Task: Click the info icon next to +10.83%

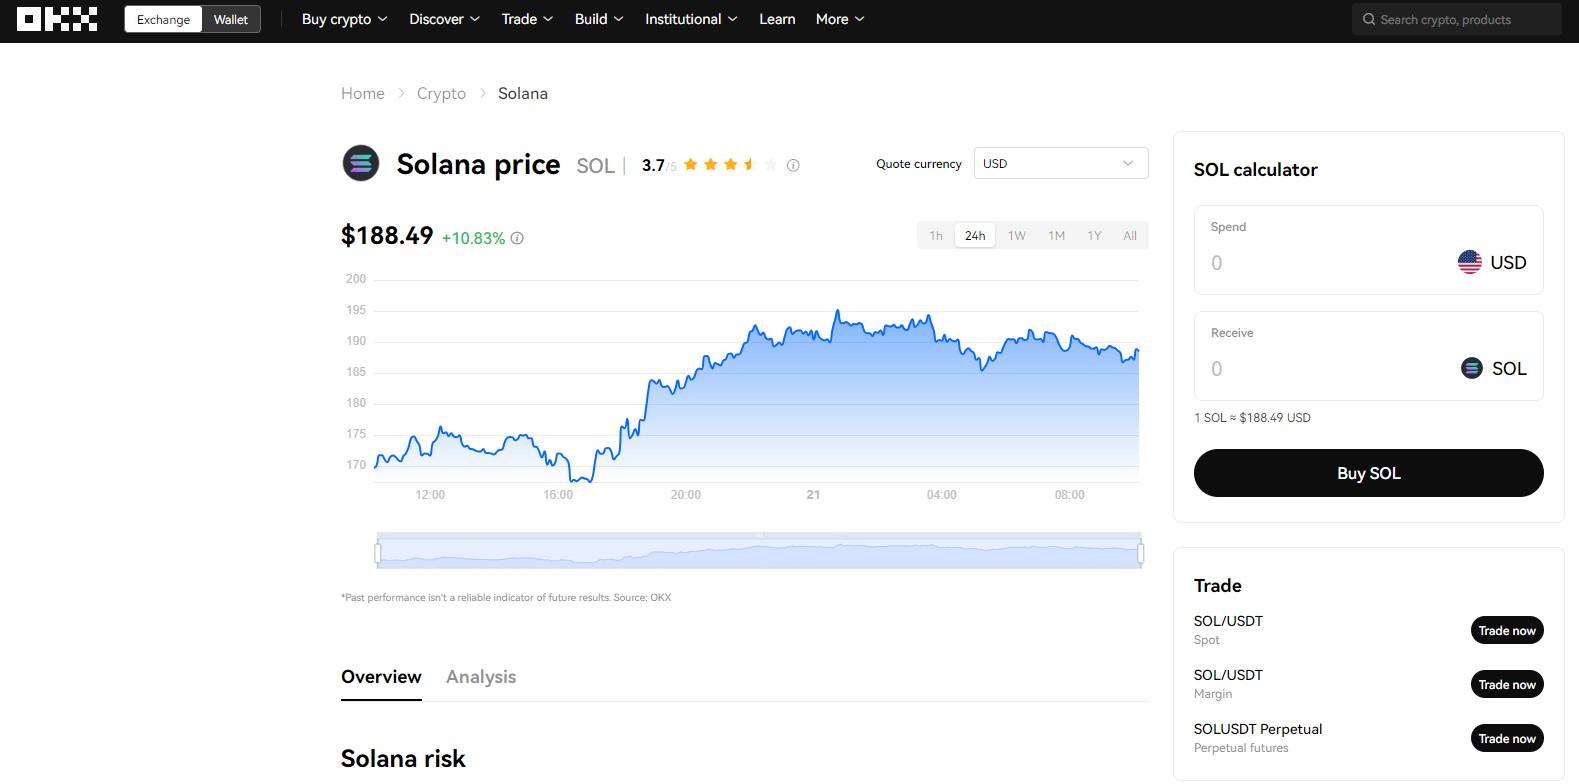Action: (517, 238)
